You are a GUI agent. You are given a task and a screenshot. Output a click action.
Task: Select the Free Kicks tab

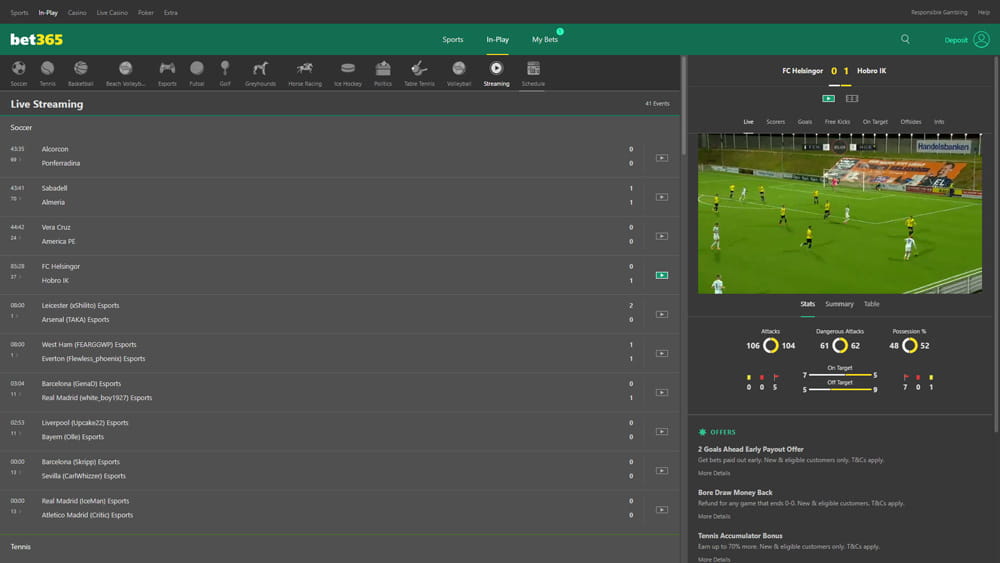click(837, 122)
